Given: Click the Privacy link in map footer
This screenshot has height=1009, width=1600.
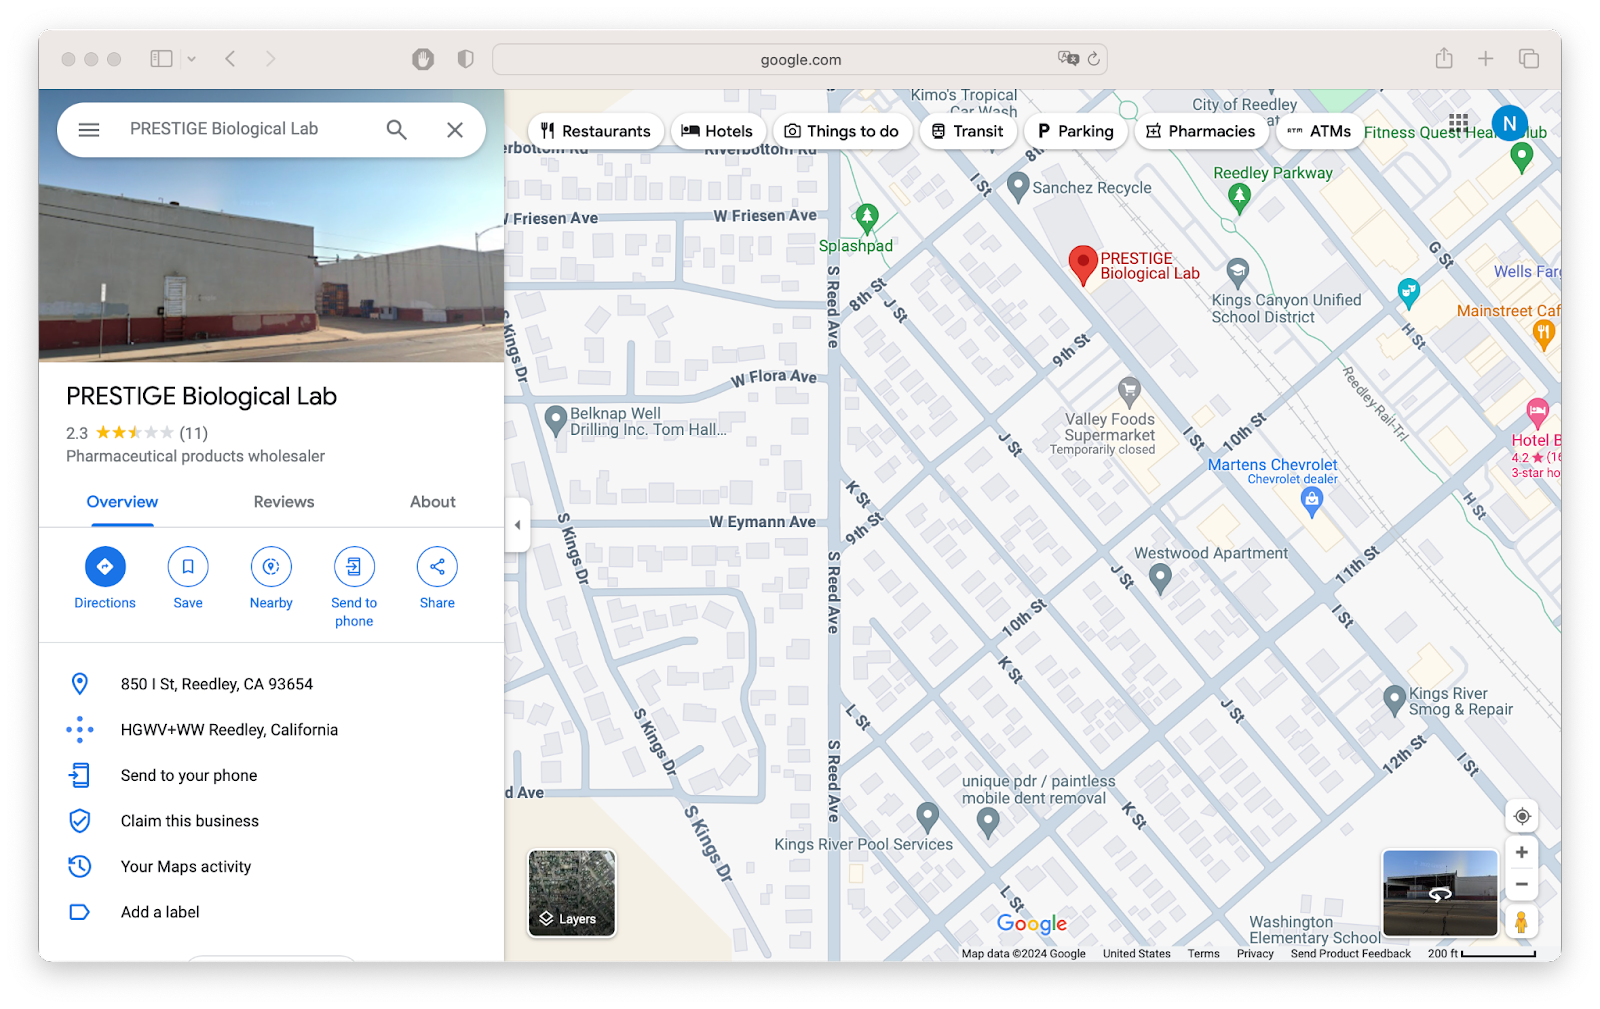Looking at the screenshot, I should click(1255, 954).
